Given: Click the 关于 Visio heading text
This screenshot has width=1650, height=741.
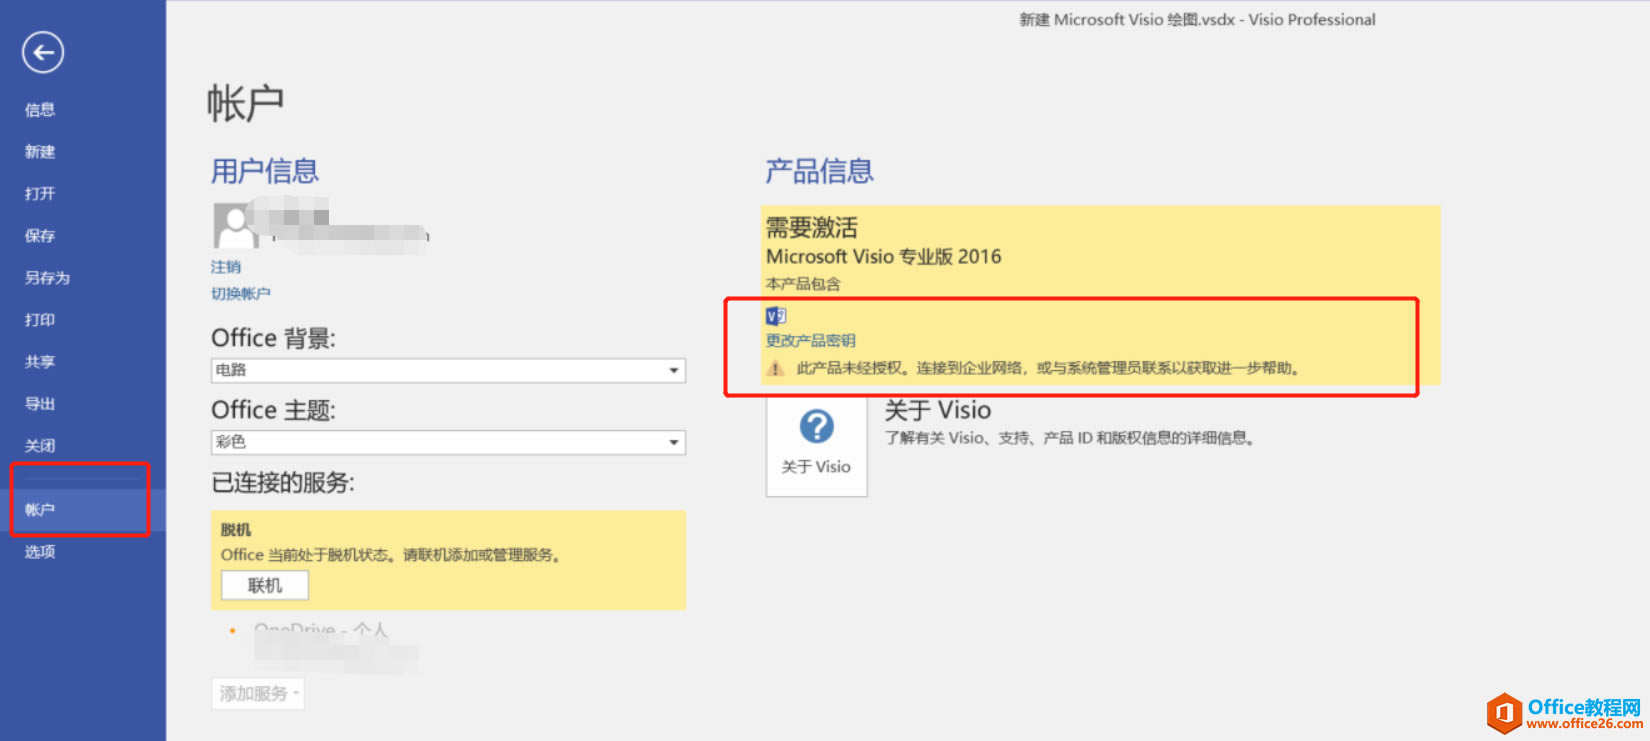Looking at the screenshot, I should point(938,410).
